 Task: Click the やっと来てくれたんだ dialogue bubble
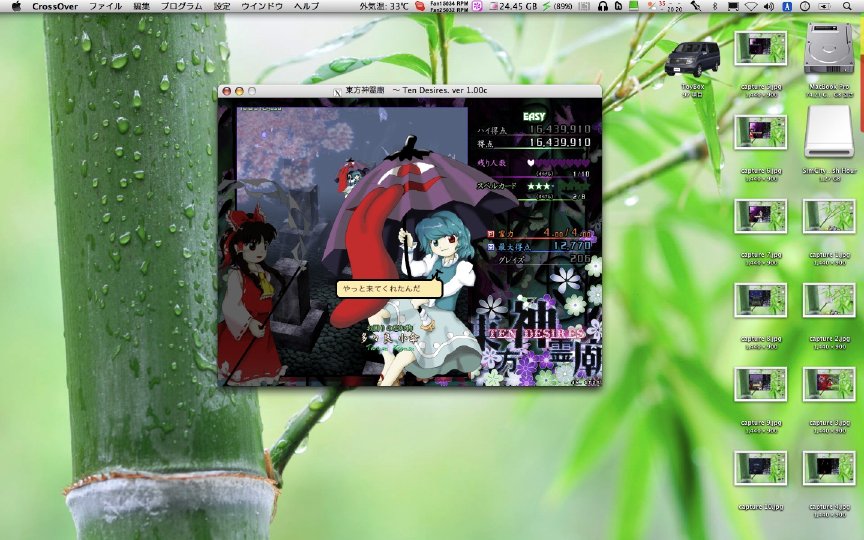pyautogui.click(x=390, y=289)
